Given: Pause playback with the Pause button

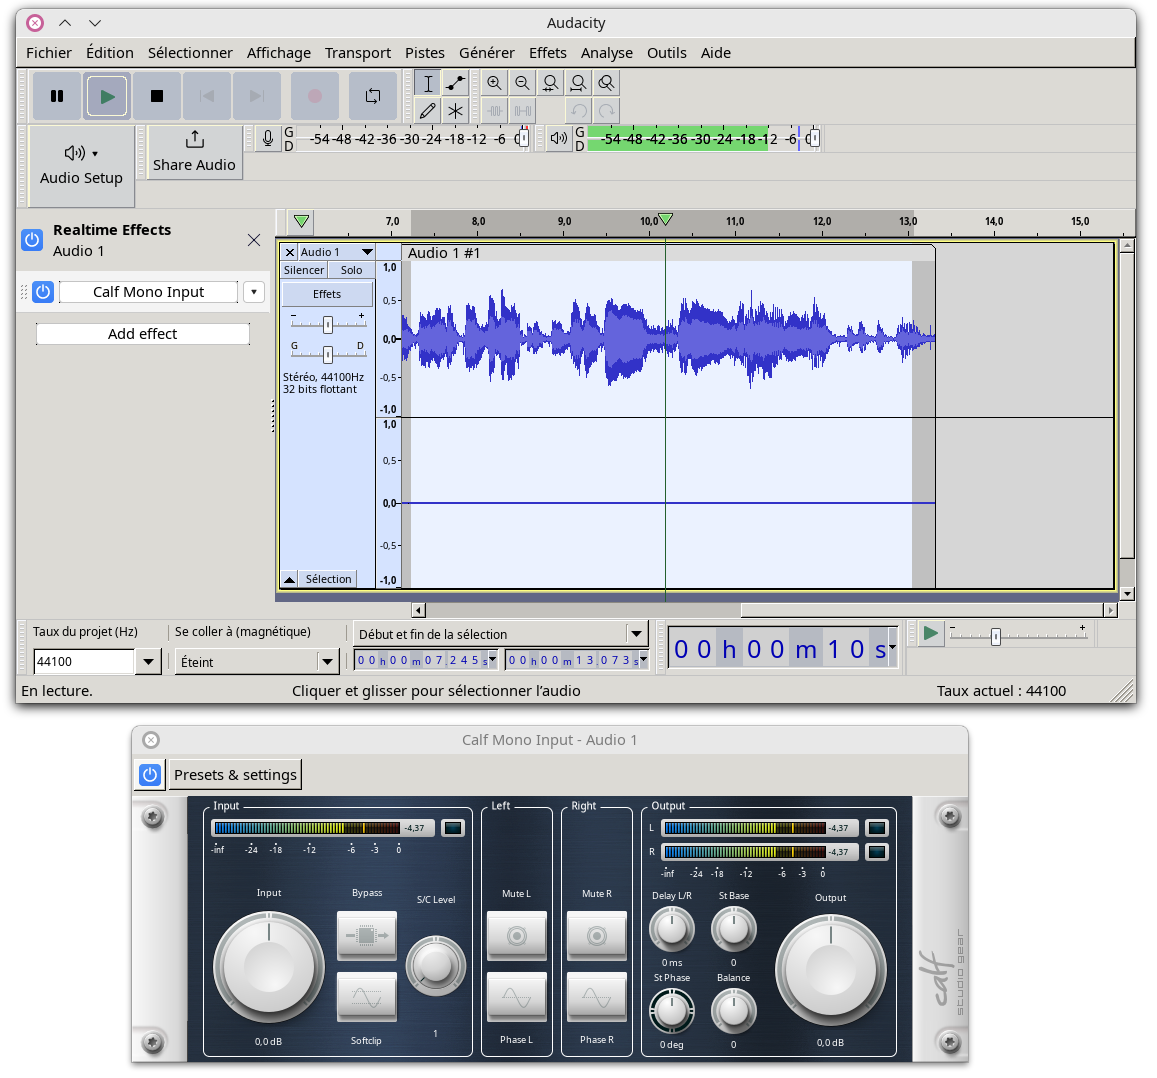Looking at the screenshot, I should pyautogui.click(x=57, y=96).
